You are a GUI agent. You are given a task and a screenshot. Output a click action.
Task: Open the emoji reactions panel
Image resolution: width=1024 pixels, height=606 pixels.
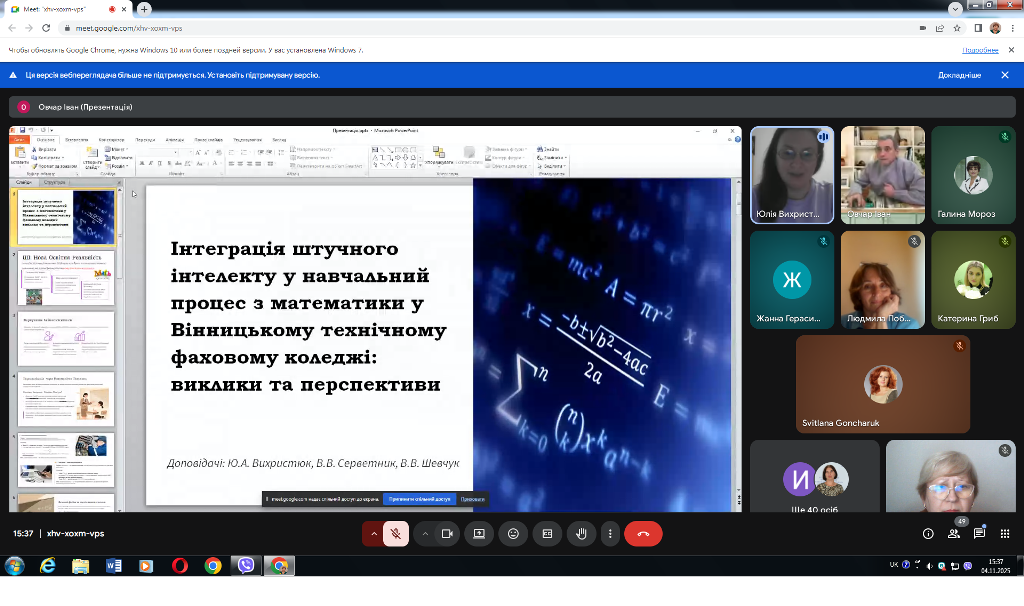[x=513, y=534]
